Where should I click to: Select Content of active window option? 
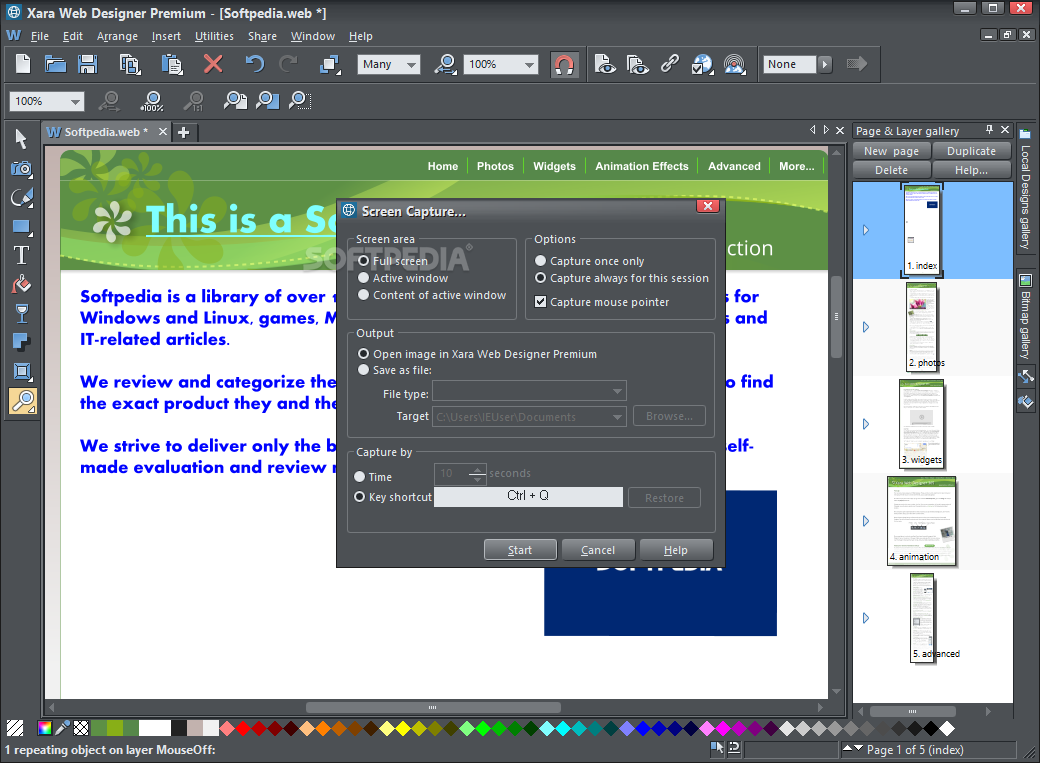[363, 295]
